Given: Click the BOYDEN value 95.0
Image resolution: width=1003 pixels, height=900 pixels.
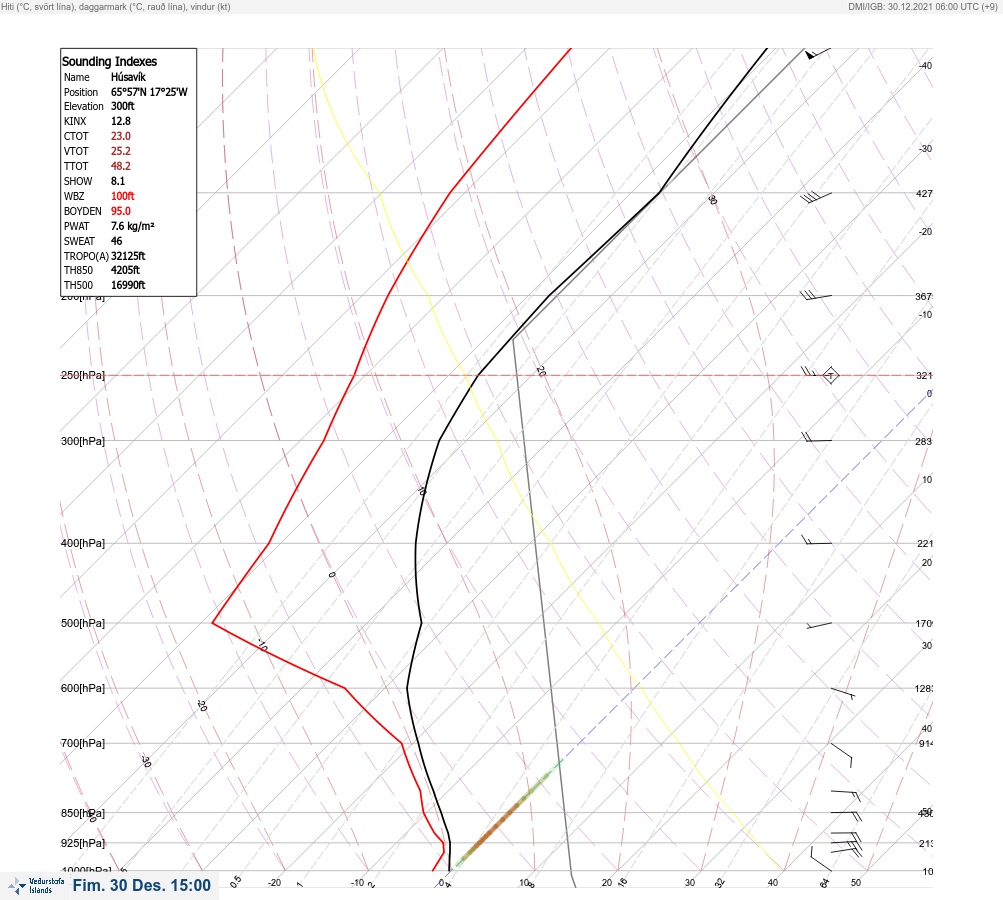Looking at the screenshot, I should 120,211.
